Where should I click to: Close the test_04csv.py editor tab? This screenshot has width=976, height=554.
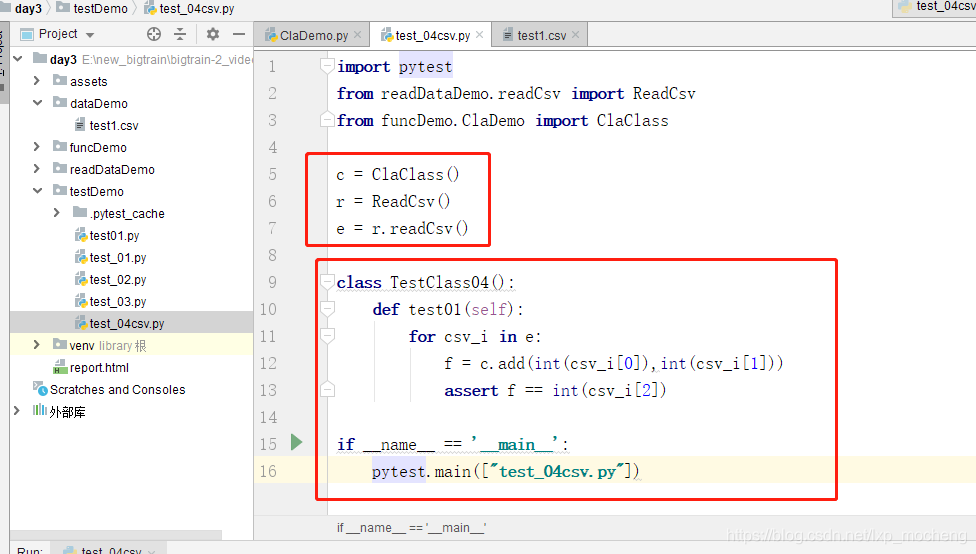(x=480, y=35)
